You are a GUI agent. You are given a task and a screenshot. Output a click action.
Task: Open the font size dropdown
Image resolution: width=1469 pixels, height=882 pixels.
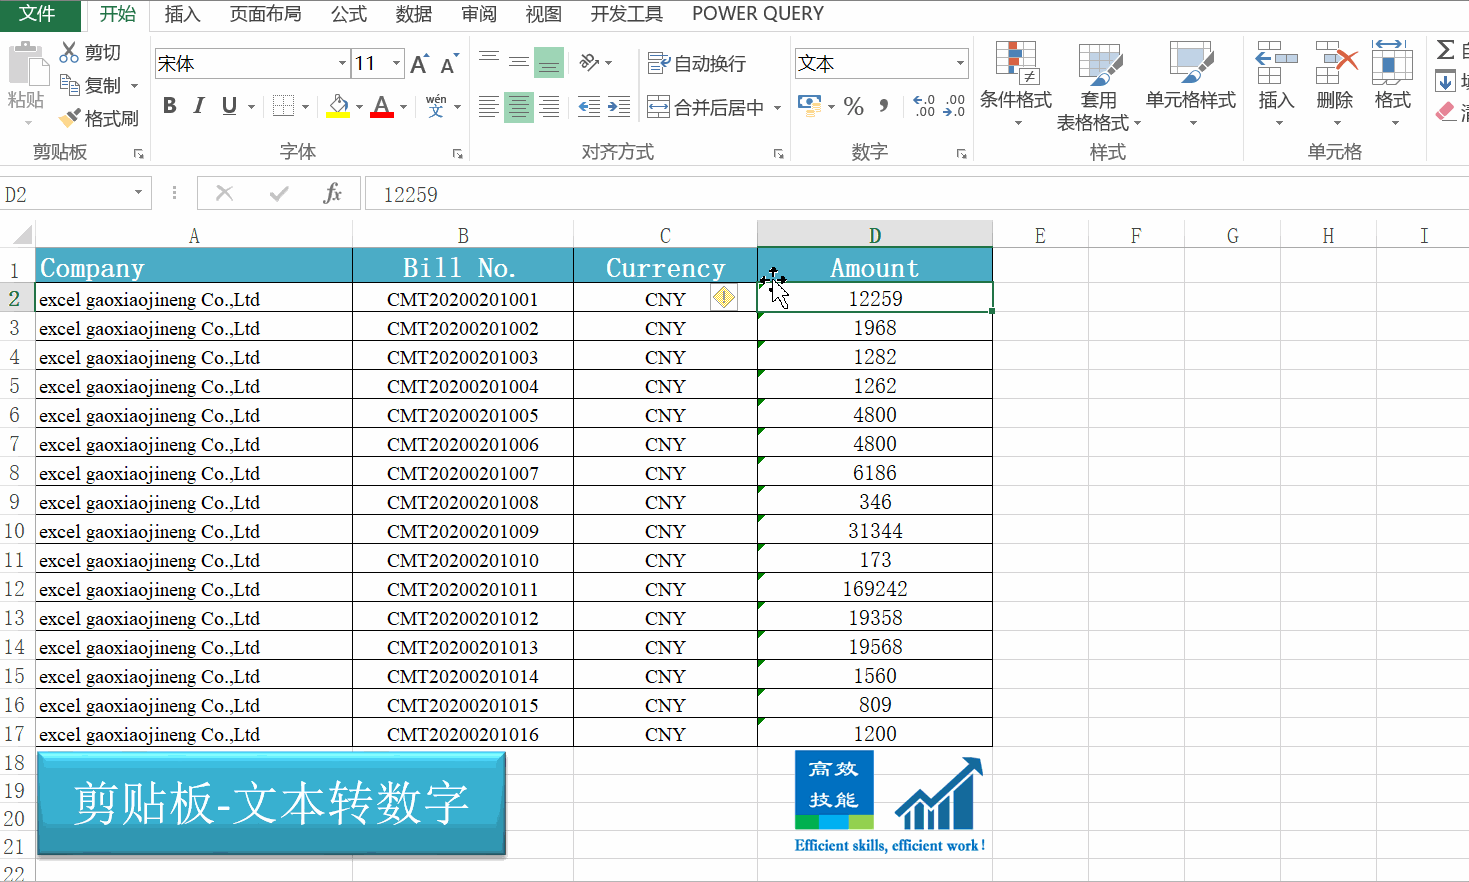[396, 63]
